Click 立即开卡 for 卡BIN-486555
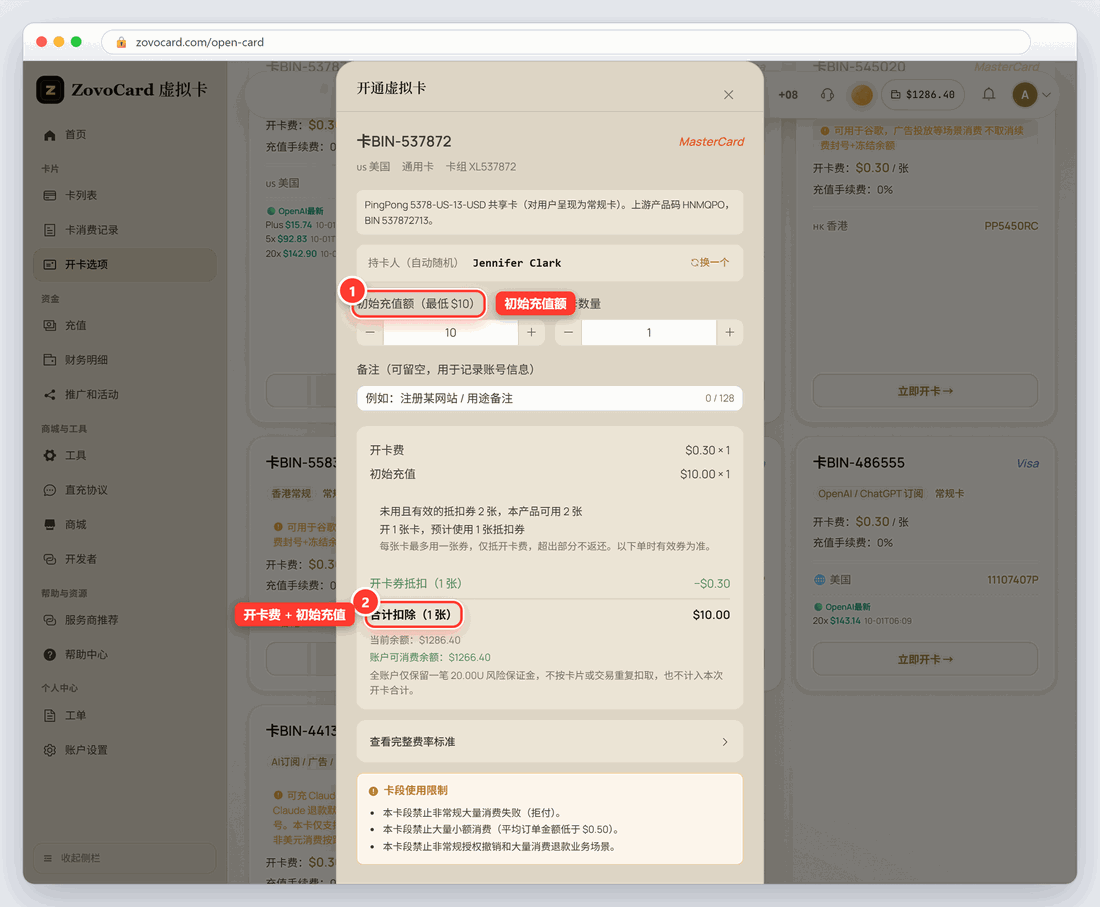The width and height of the screenshot is (1100, 907). point(925,659)
